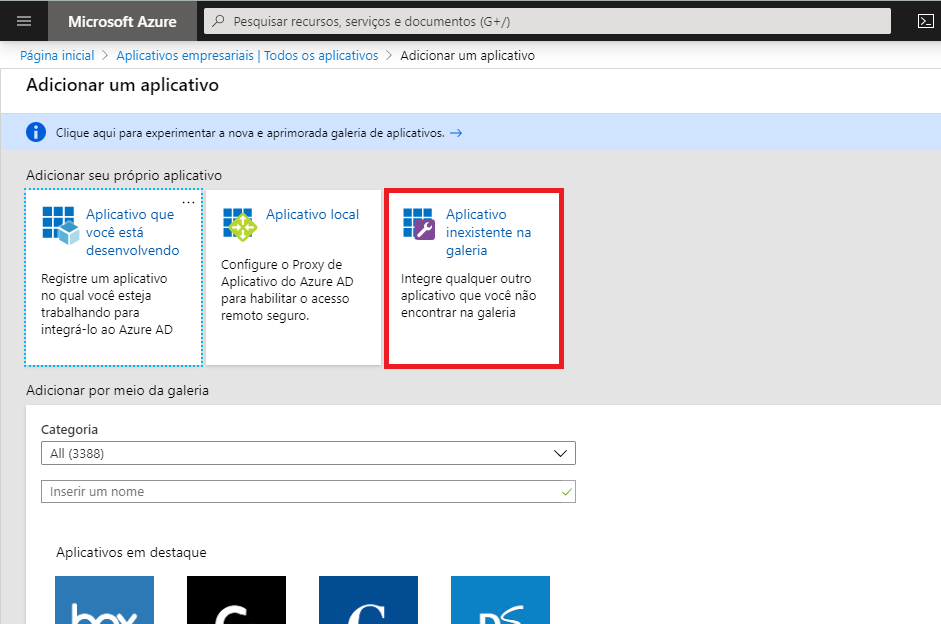Open the hamburger portal menu
Screen dimensions: 941x624
pos(24,21)
